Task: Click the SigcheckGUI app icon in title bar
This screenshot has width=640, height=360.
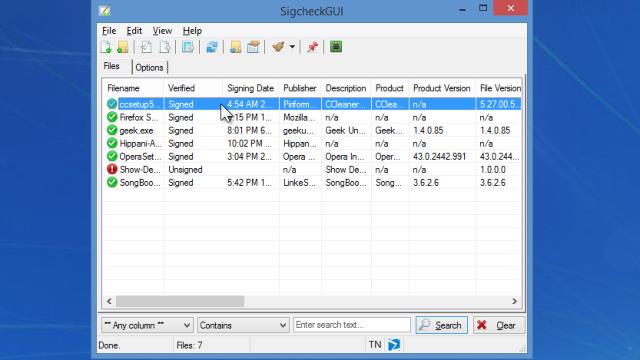Action: click(105, 11)
